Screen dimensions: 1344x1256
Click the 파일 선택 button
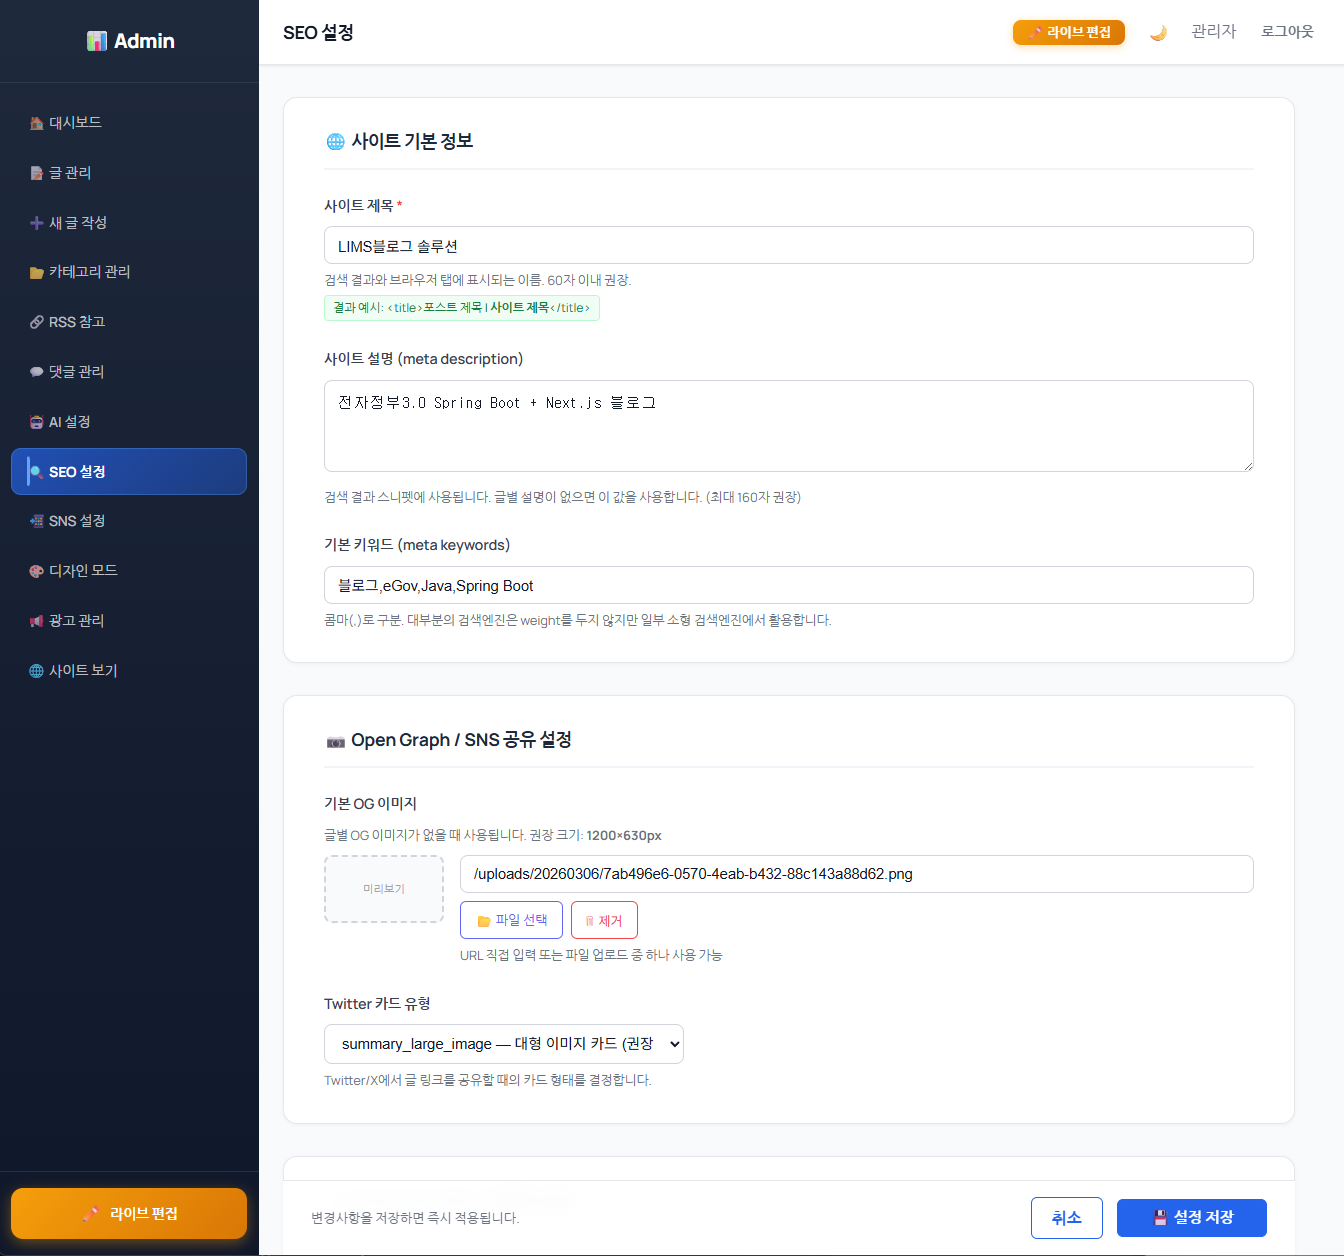point(511,920)
